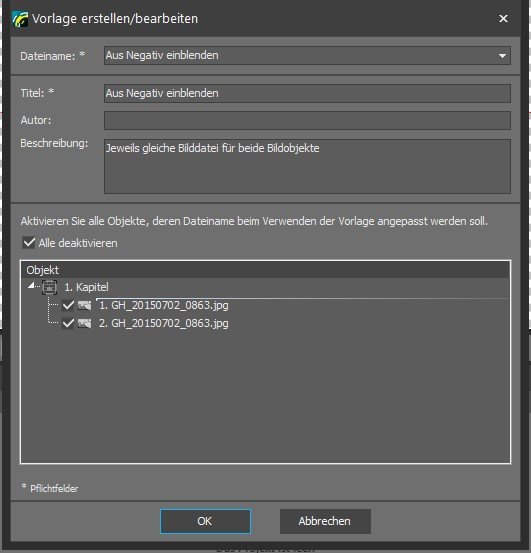Screen dimensions: 531x553
Task: Click into the Beschreibung text area
Action: [x=307, y=166]
